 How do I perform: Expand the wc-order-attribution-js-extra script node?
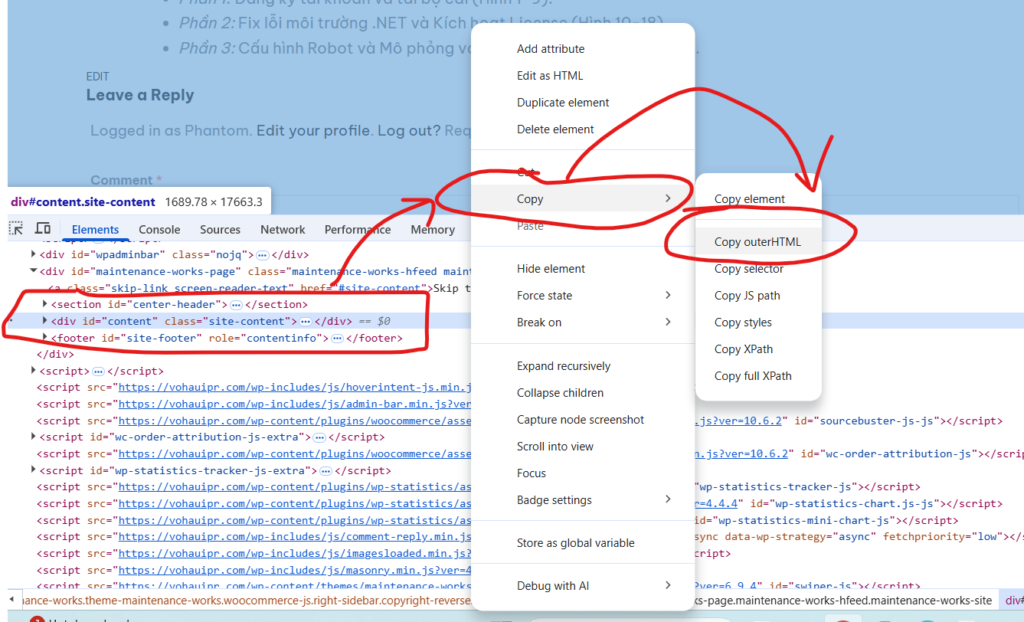pyautogui.click(x=33, y=437)
